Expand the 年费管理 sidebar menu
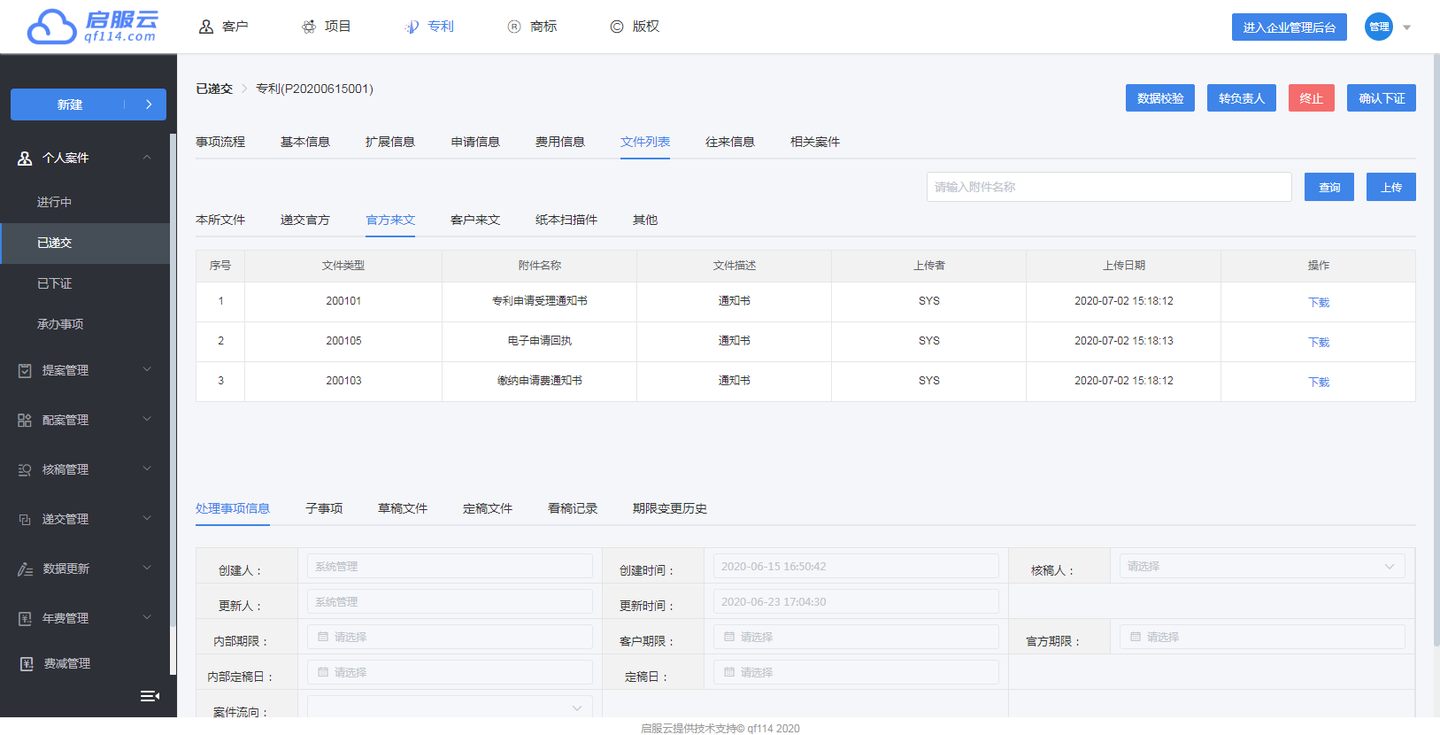This screenshot has width=1440, height=735. click(147, 618)
